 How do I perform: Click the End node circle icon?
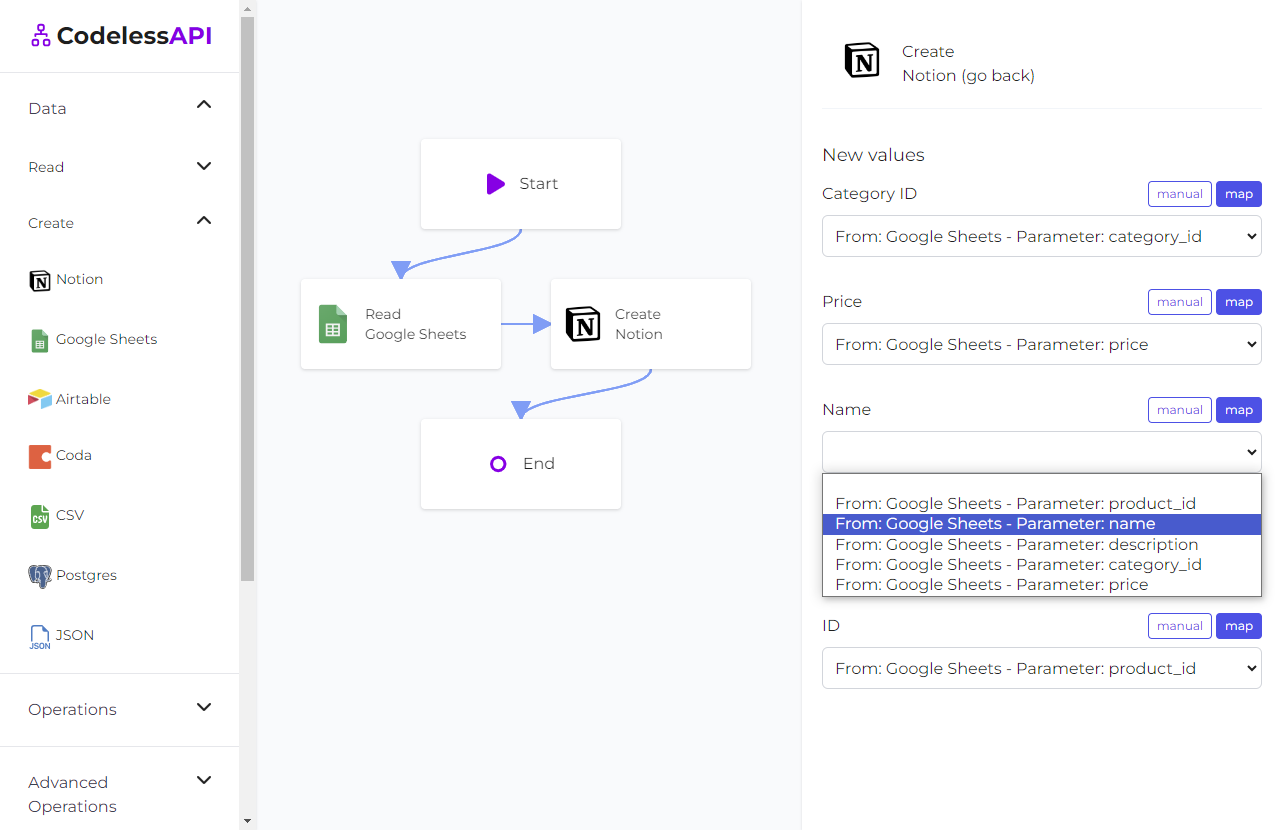[x=498, y=464]
